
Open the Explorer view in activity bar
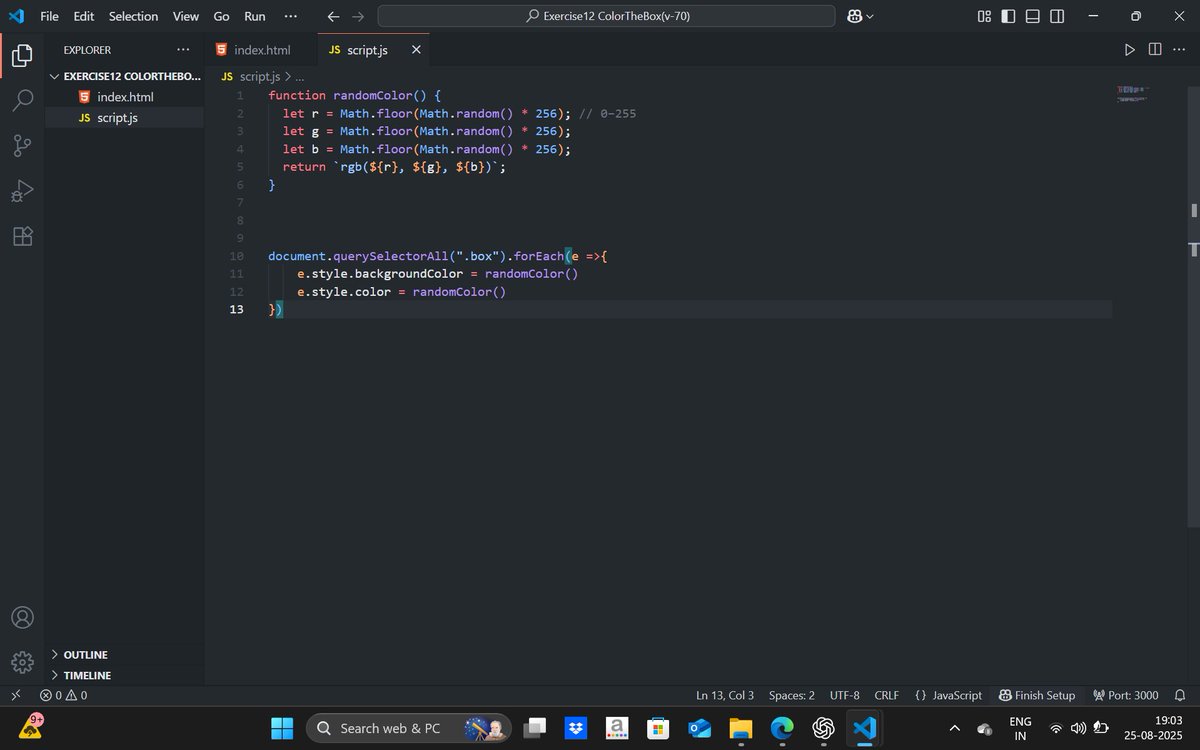coord(22,56)
